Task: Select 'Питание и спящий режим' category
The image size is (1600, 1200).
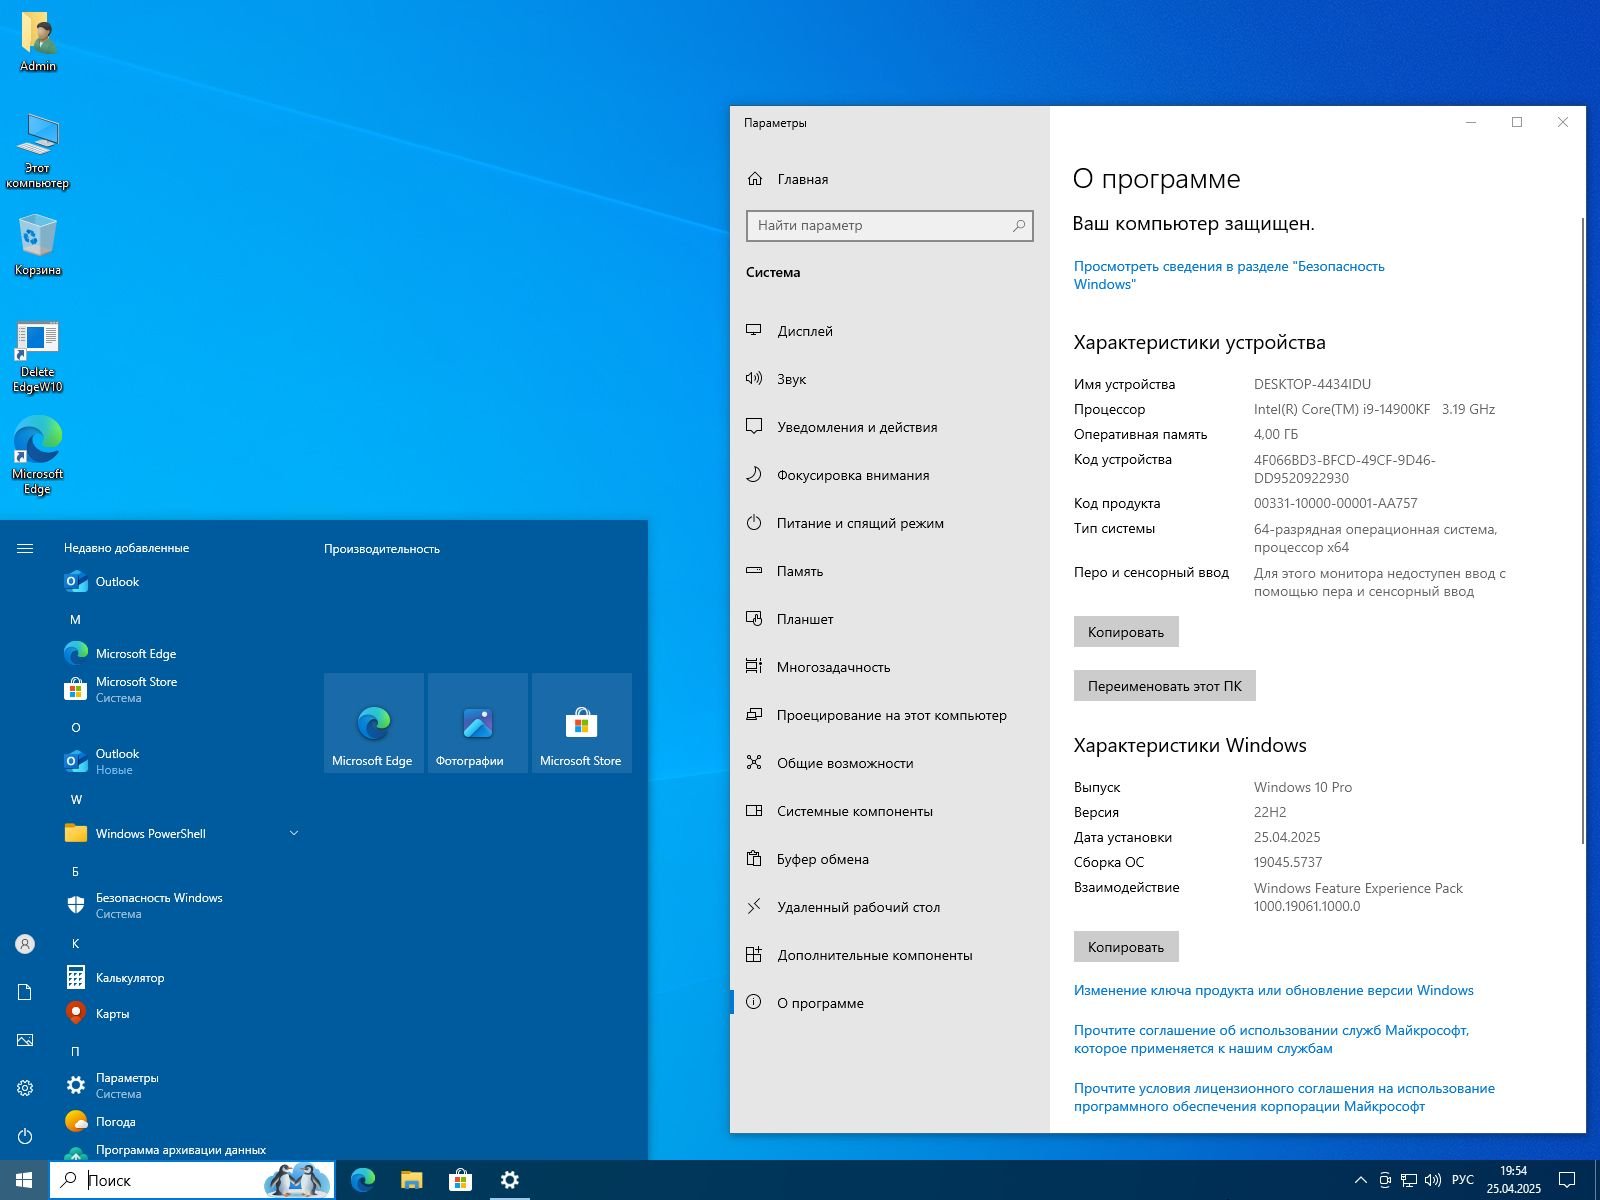Action: (889, 523)
